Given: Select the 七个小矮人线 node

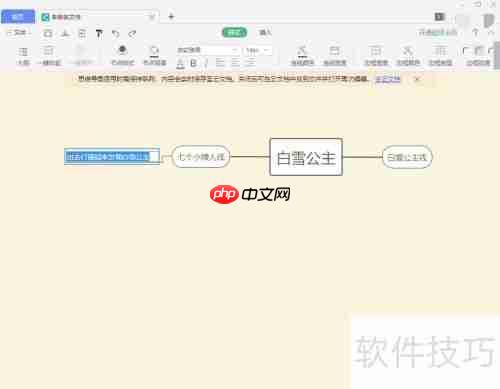Looking at the screenshot, I should (x=201, y=156).
